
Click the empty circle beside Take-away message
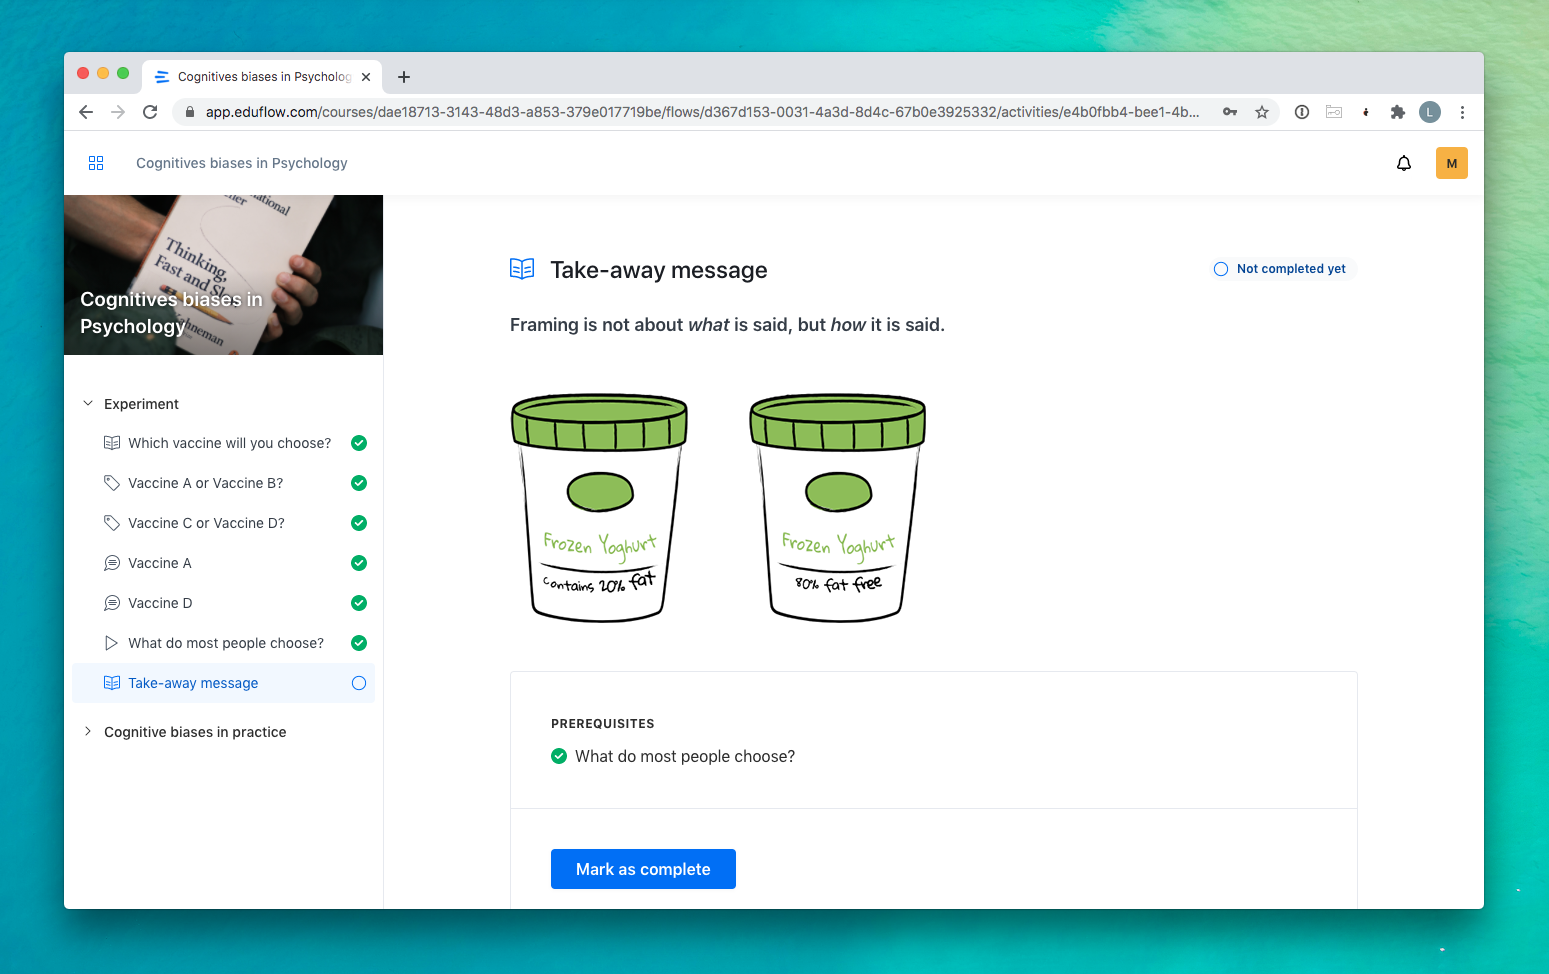[x=359, y=683]
